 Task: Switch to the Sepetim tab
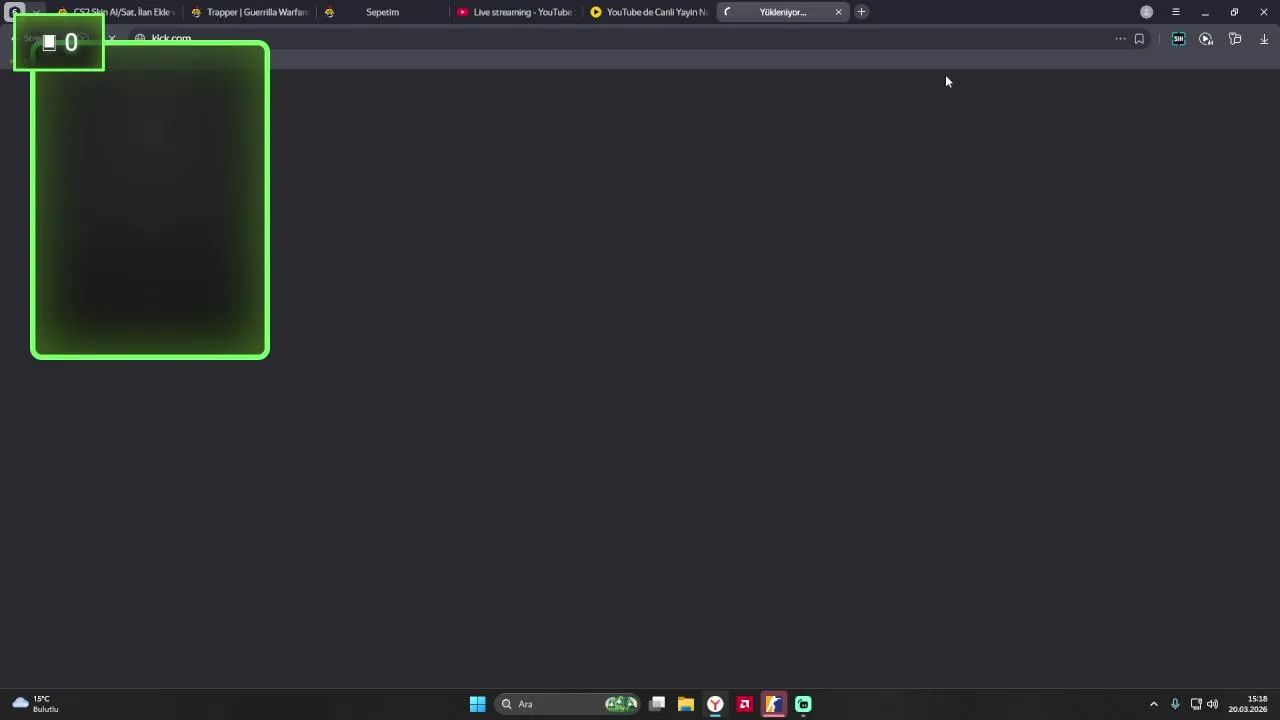coord(381,12)
